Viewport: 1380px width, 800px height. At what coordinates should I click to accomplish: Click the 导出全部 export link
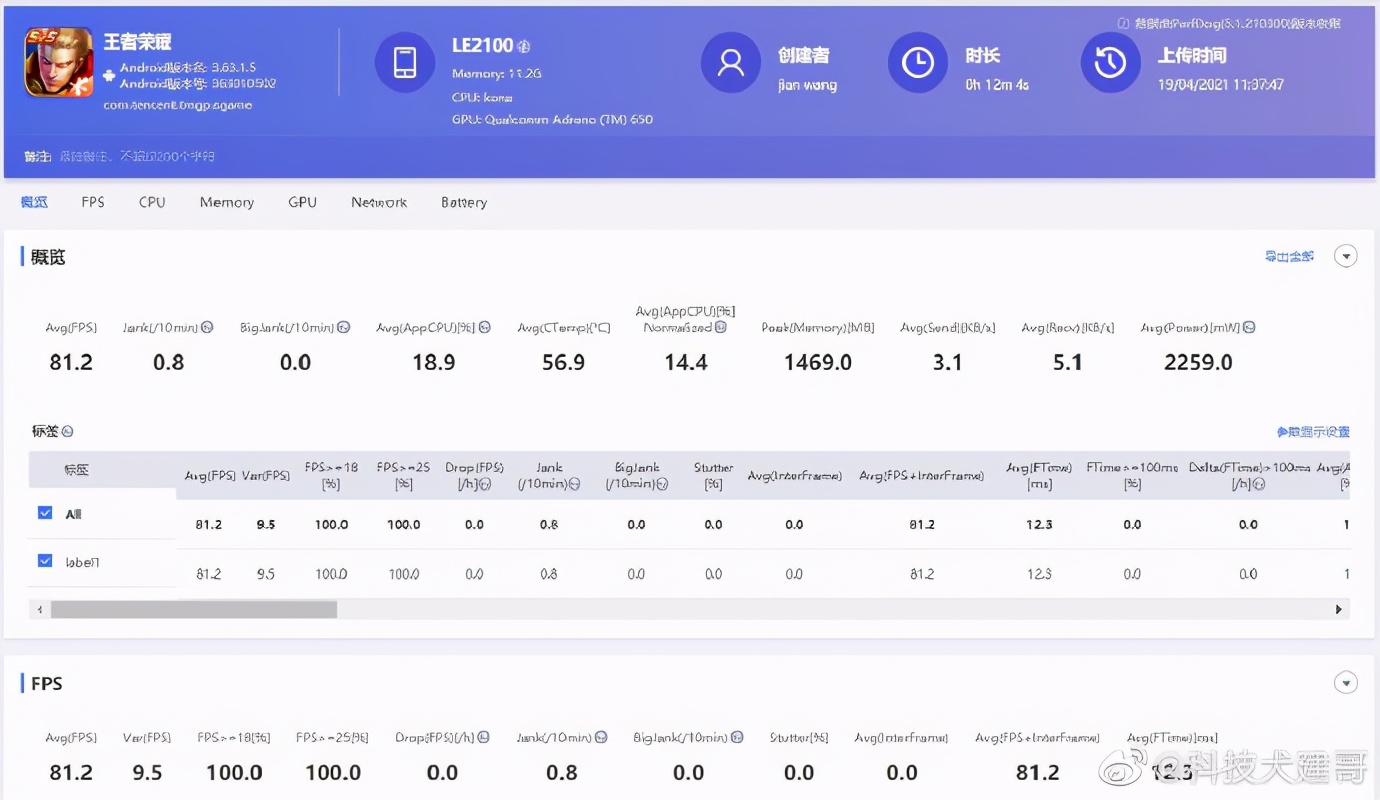1289,257
